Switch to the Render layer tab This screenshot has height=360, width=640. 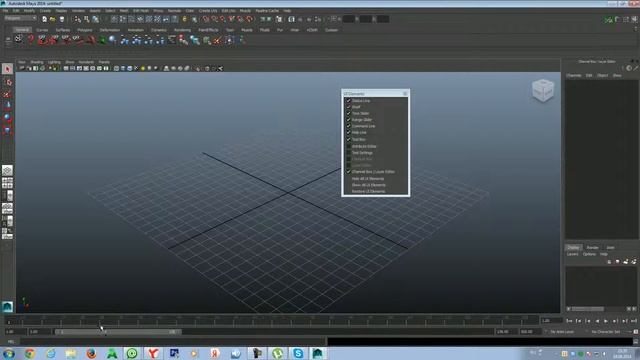[x=592, y=247]
